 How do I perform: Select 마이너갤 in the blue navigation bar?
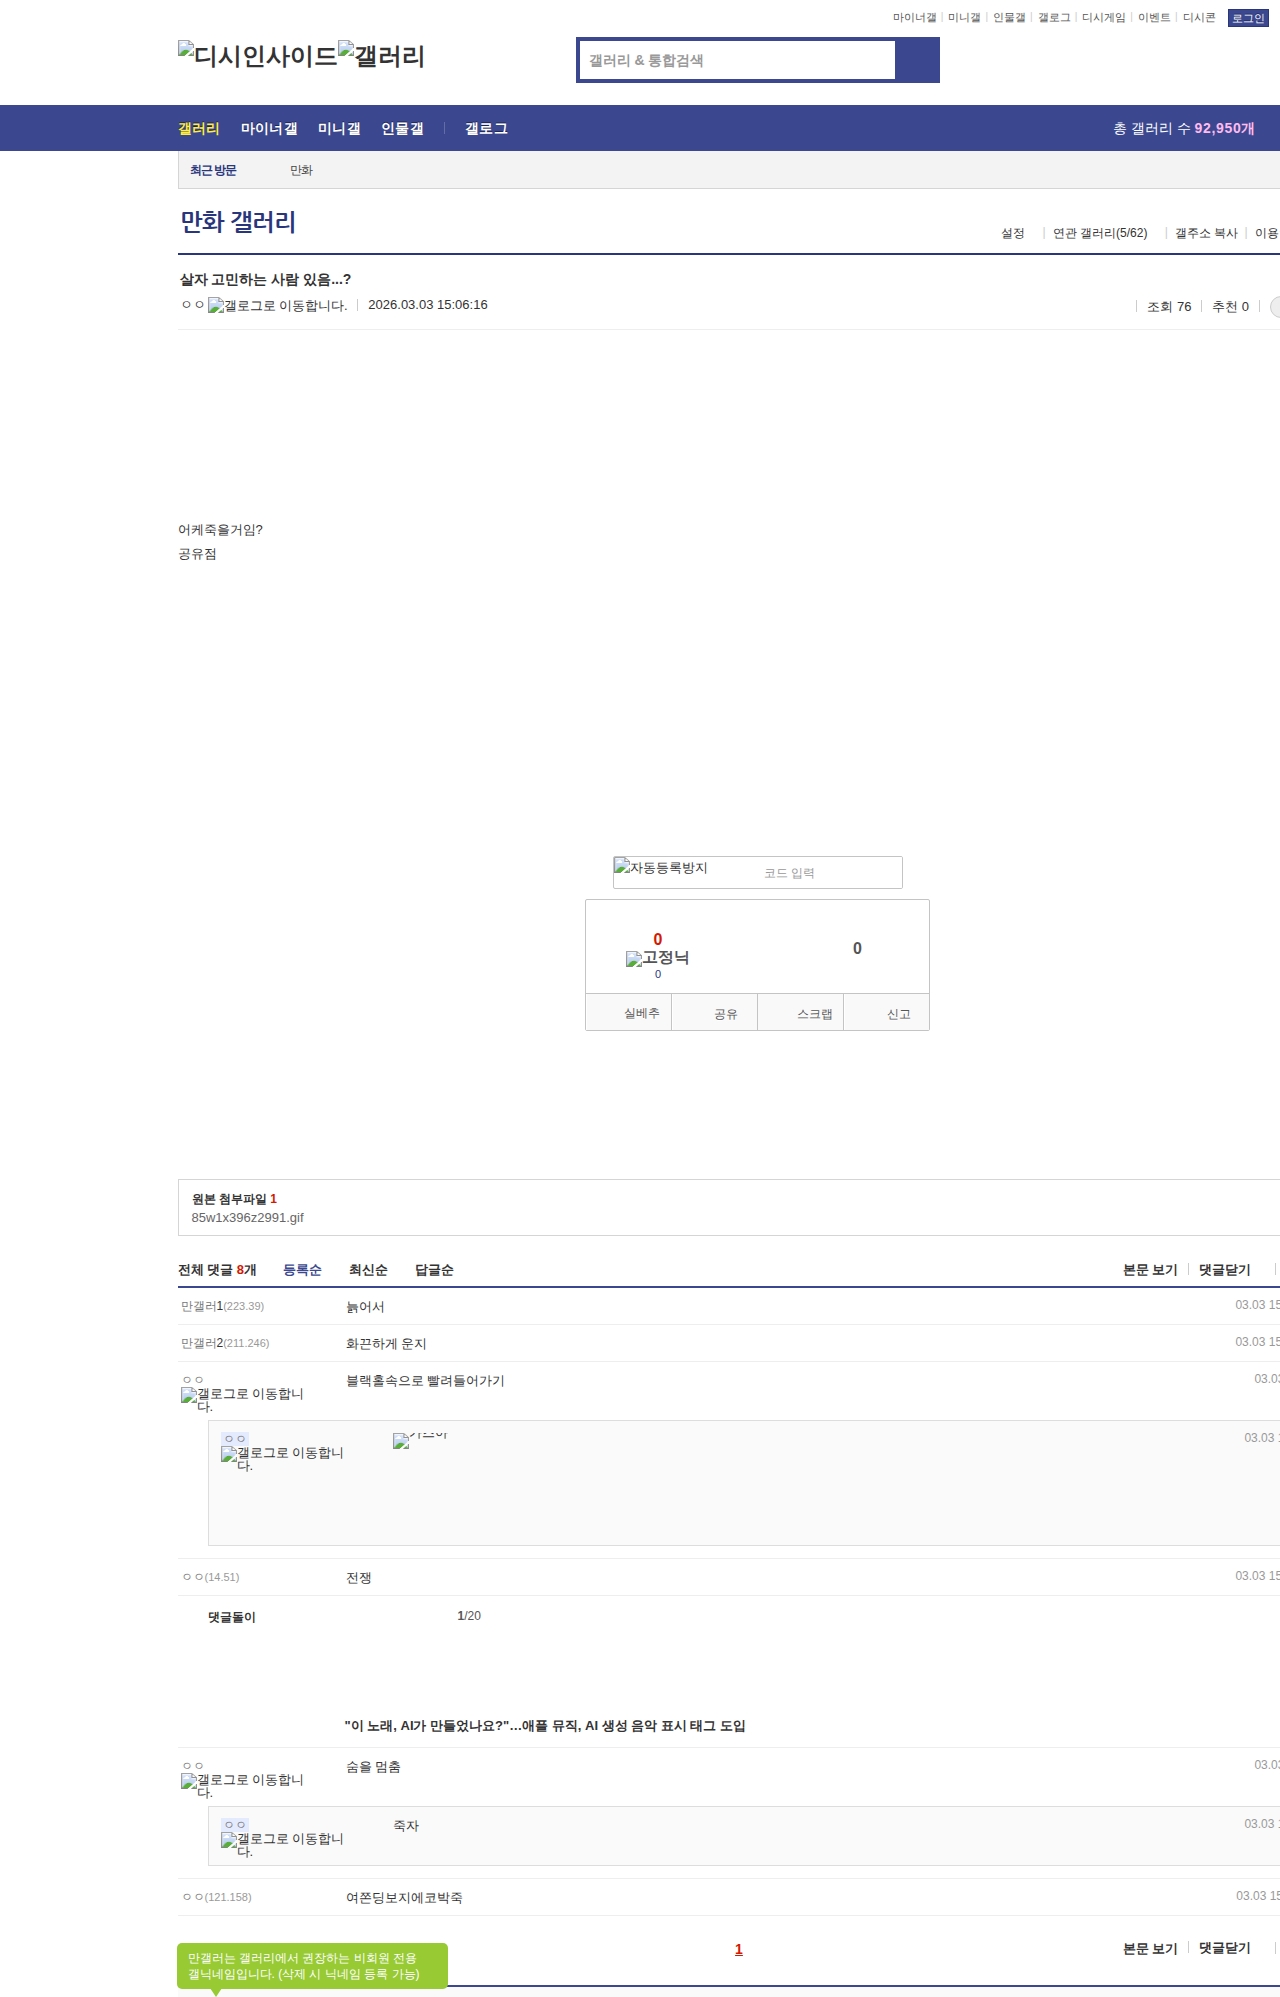[x=269, y=128]
